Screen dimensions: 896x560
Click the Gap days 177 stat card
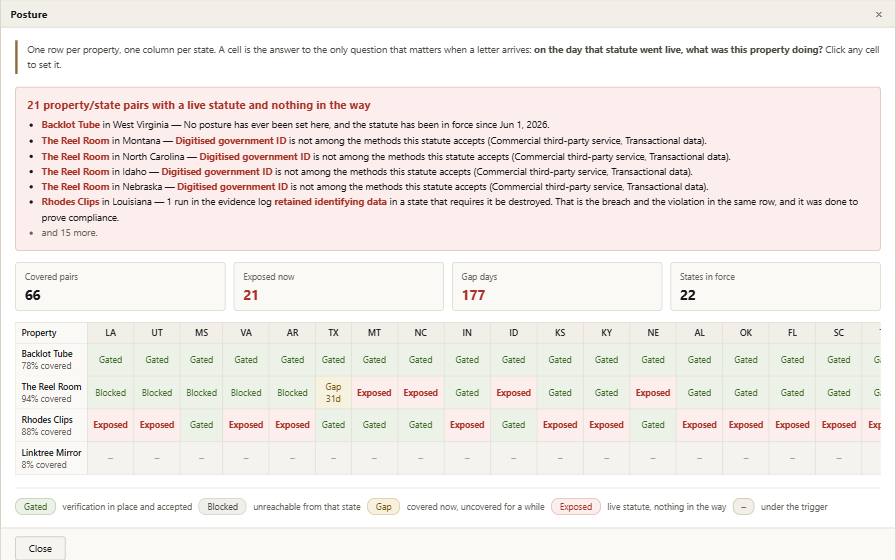(x=557, y=286)
